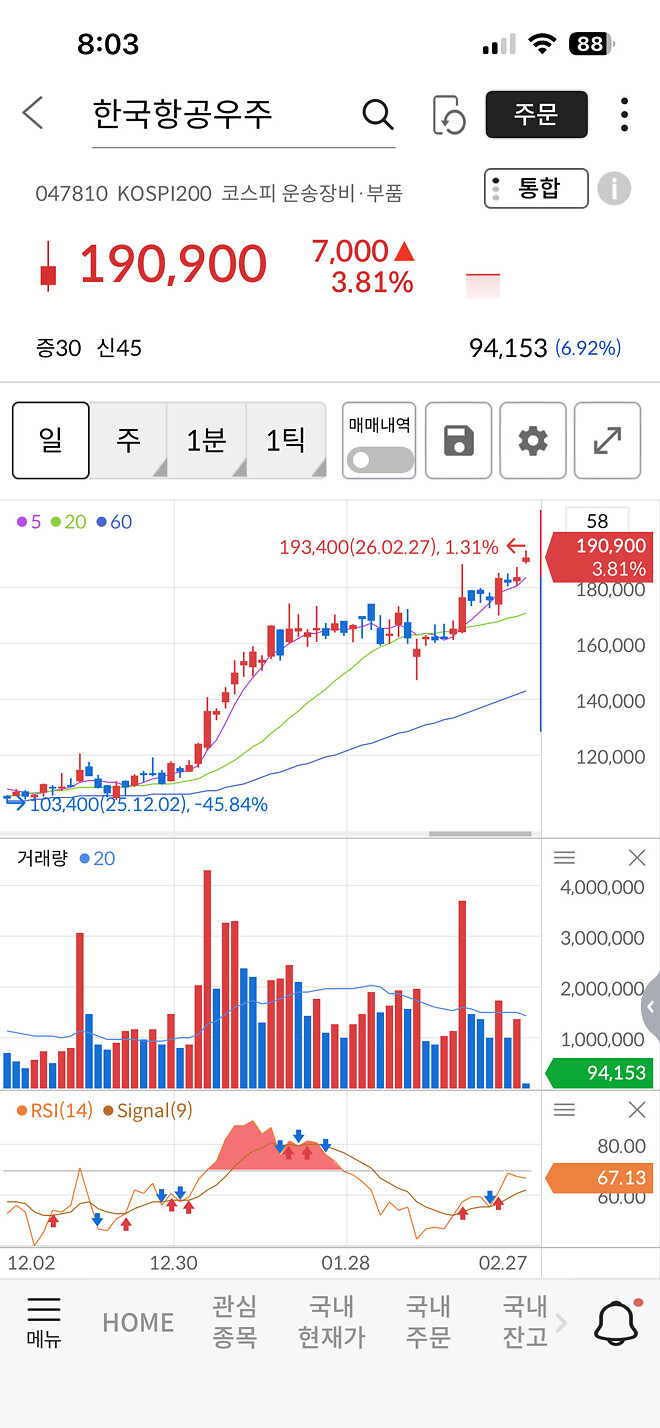The height and width of the screenshot is (1428, 660).
Task: Show more bottom tabs with chevron
Action: [561, 1323]
